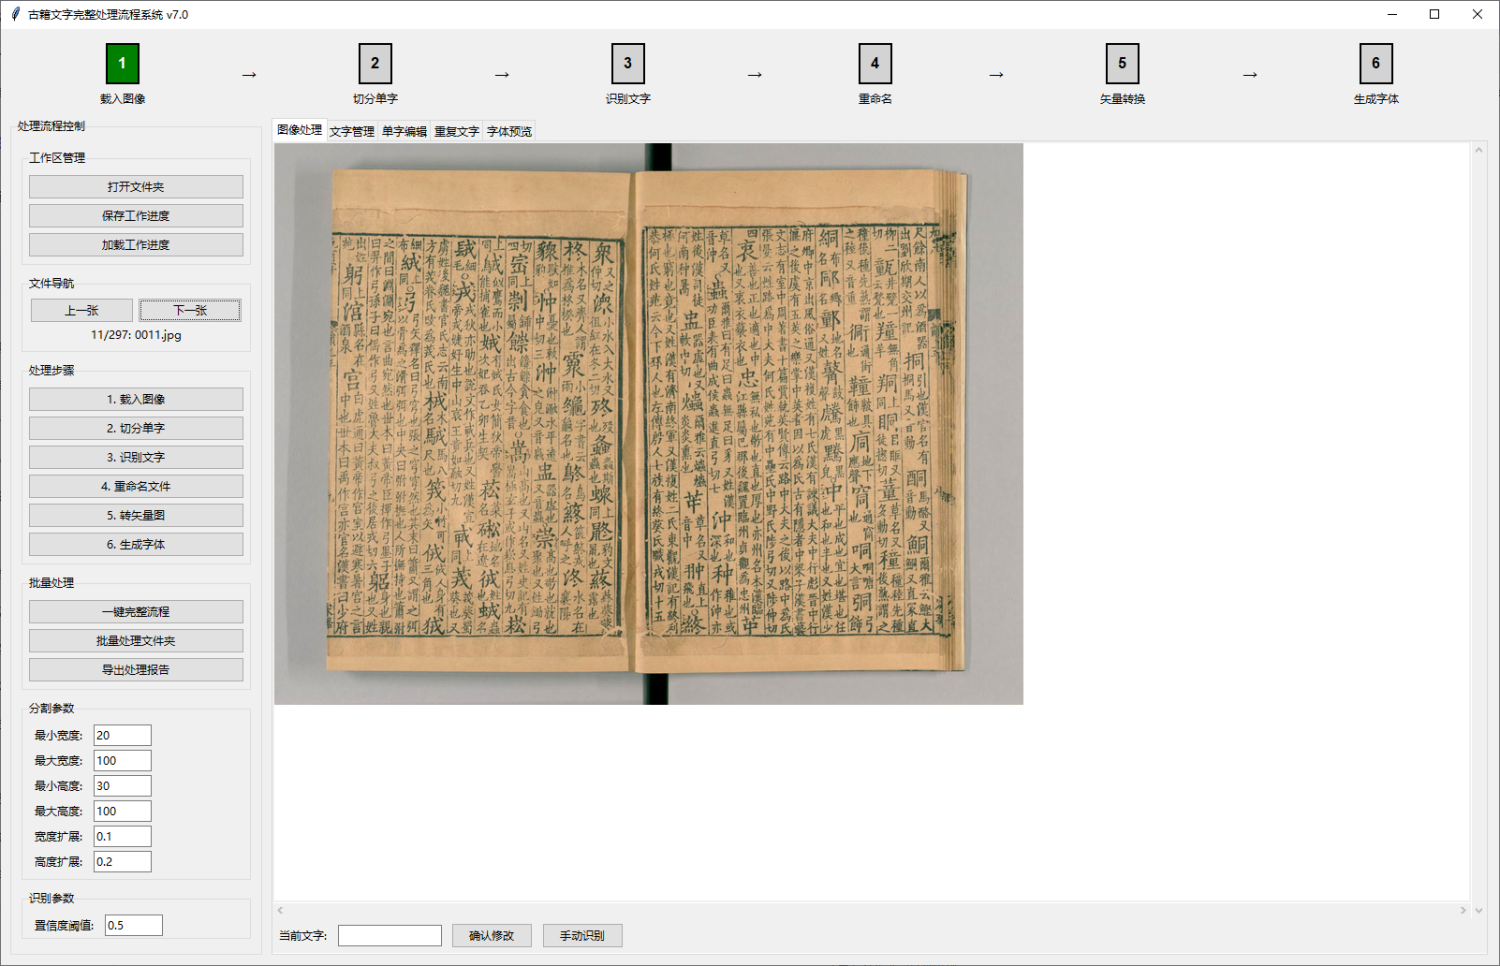Click the 打开文件夹 button
This screenshot has width=1500, height=966.
[x=136, y=186]
